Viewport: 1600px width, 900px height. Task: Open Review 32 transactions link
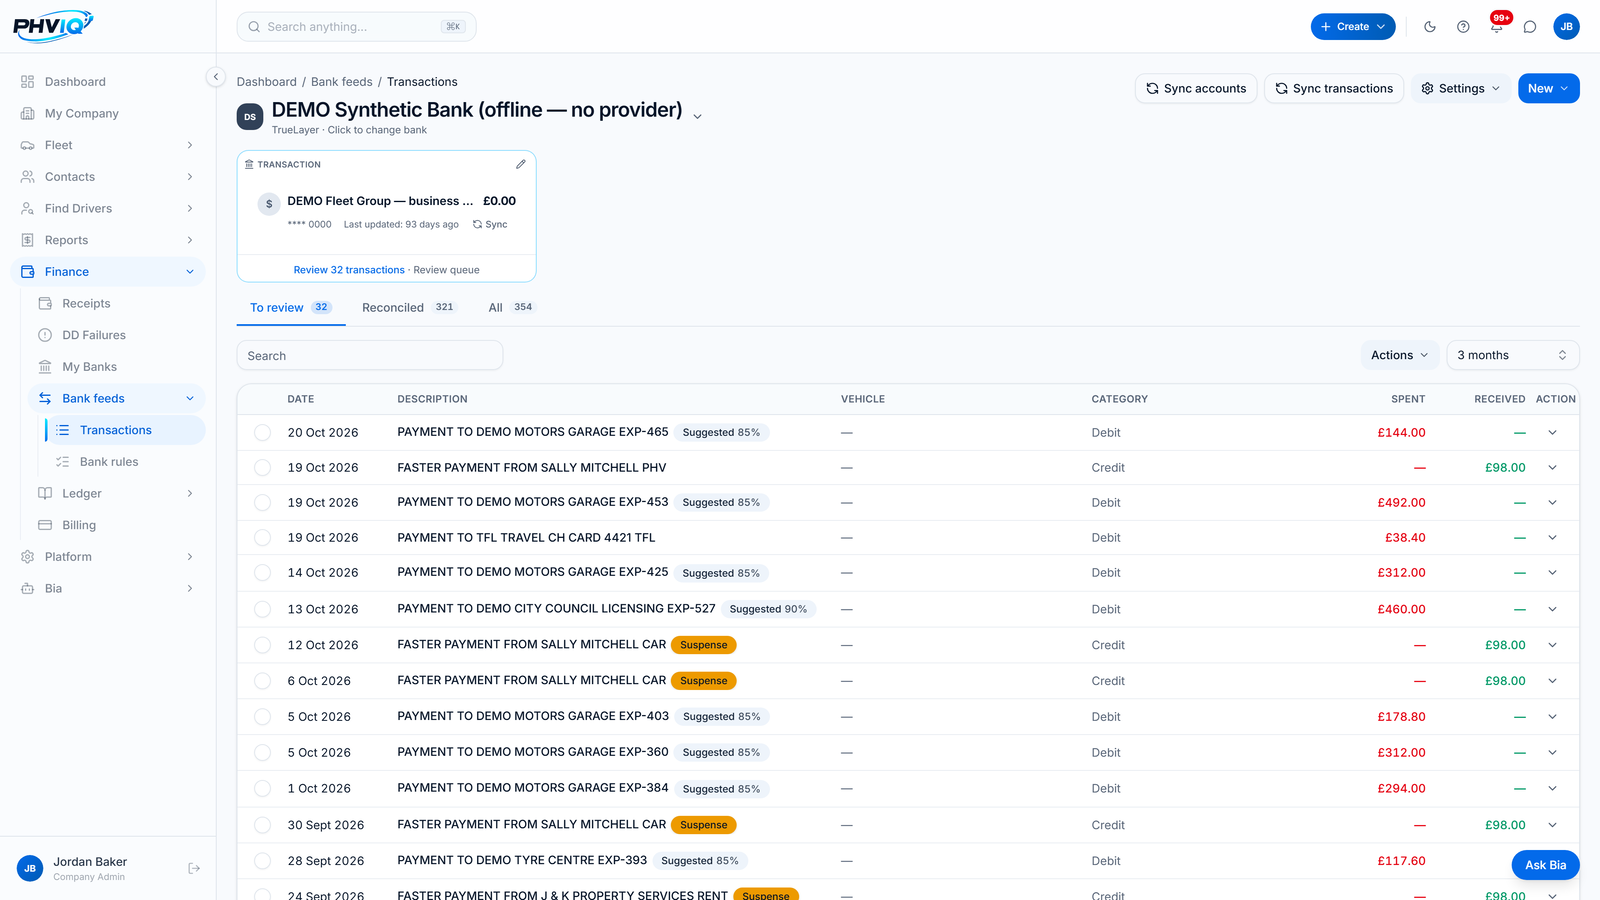[349, 270]
